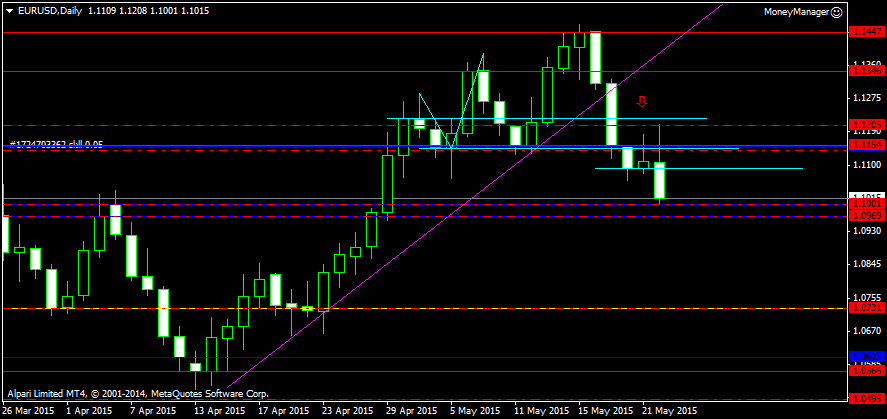Click the 11 May 2015 date label
The width and height of the screenshot is (887, 419).
tap(541, 410)
